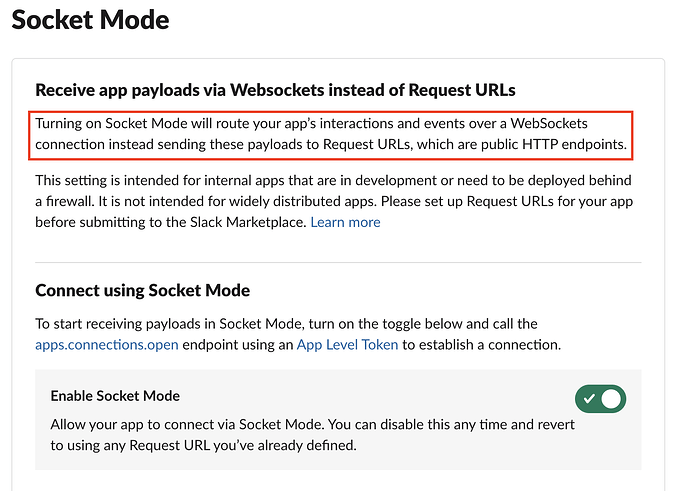Viewport: 690px width, 491px height.
Task: Open the Learn more link
Action: pos(345,222)
